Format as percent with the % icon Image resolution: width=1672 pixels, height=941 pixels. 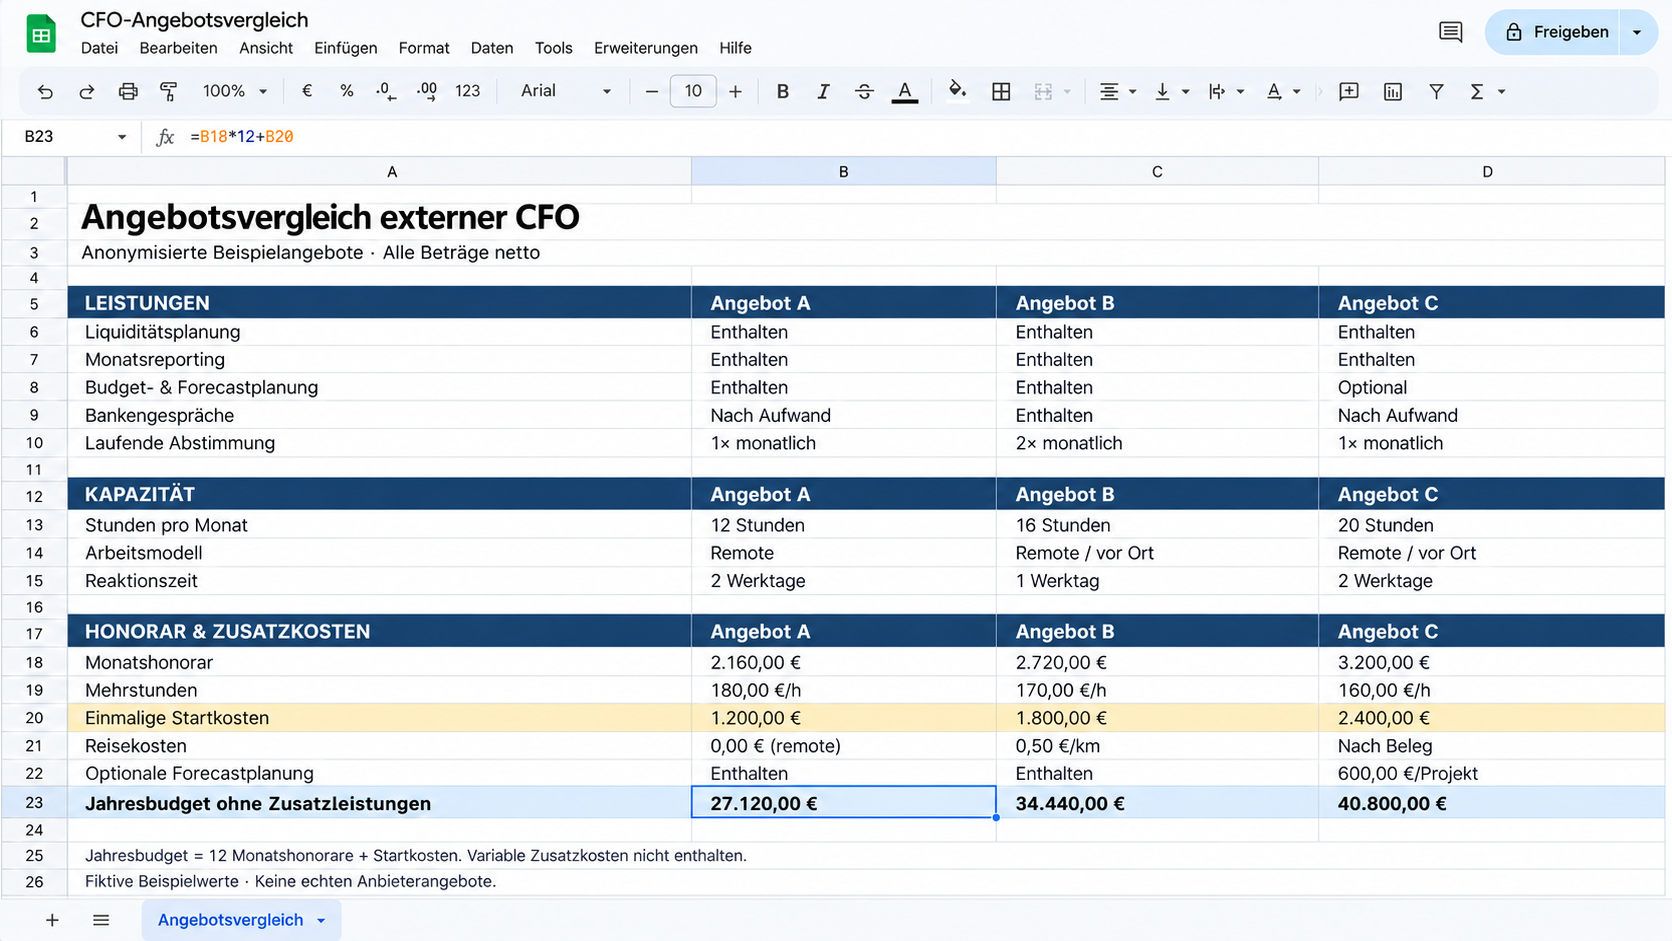(x=346, y=91)
